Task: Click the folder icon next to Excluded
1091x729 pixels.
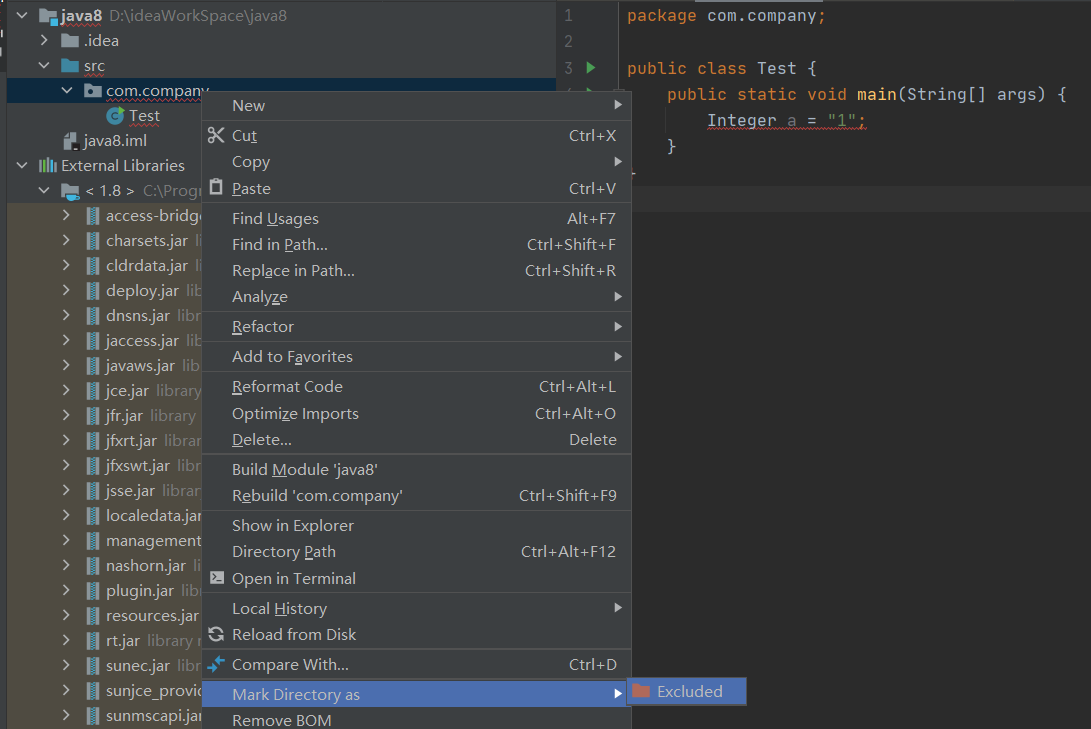Action: point(642,691)
